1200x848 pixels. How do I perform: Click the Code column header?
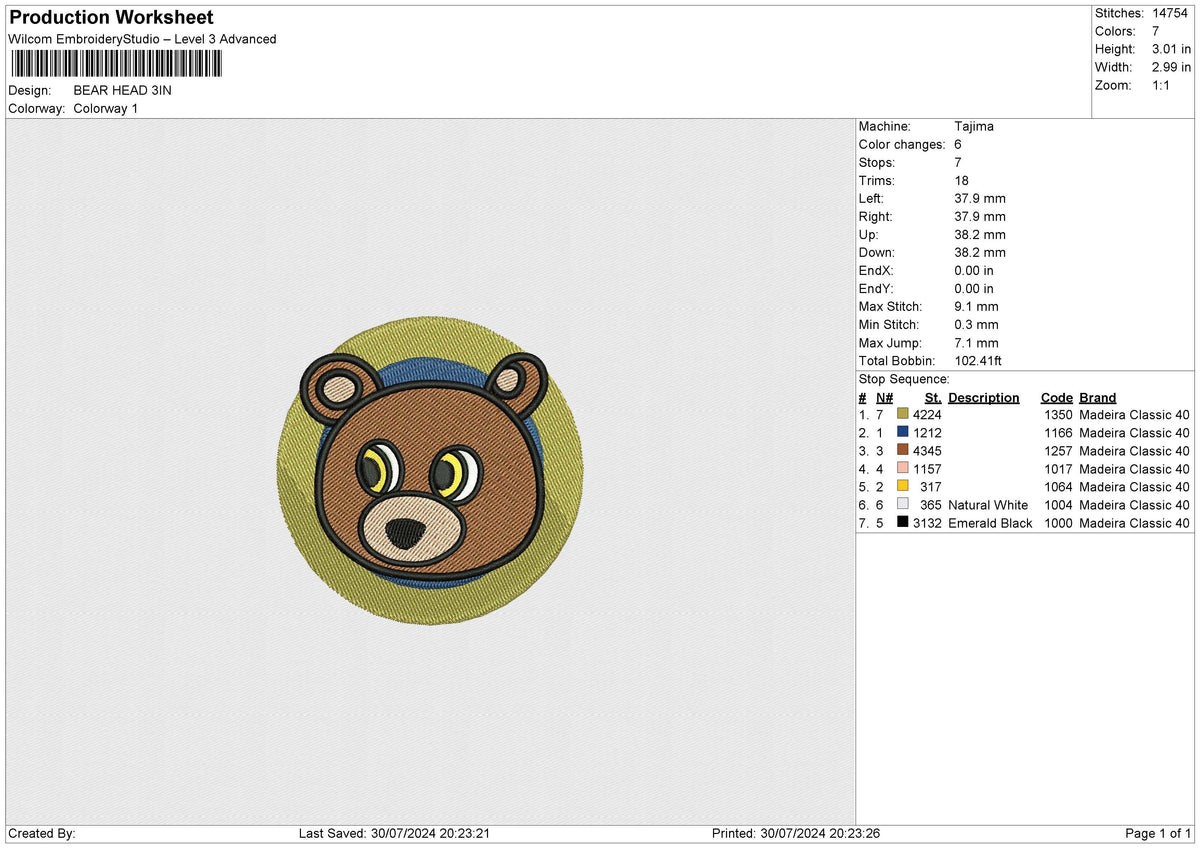pyautogui.click(x=1056, y=397)
